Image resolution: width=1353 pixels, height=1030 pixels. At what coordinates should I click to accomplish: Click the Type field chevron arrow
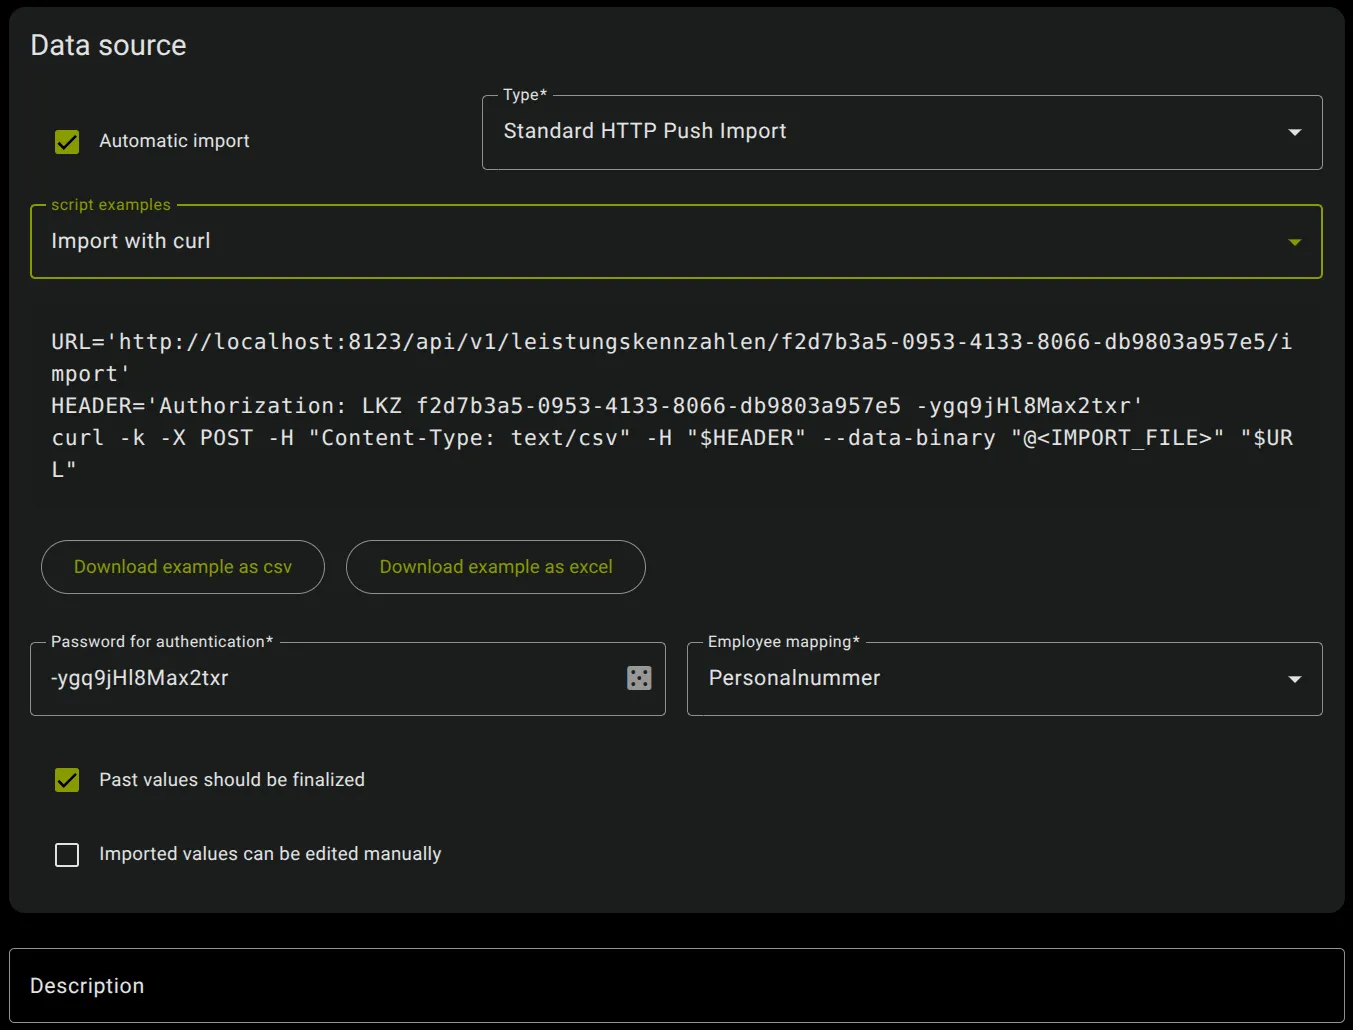click(1294, 131)
